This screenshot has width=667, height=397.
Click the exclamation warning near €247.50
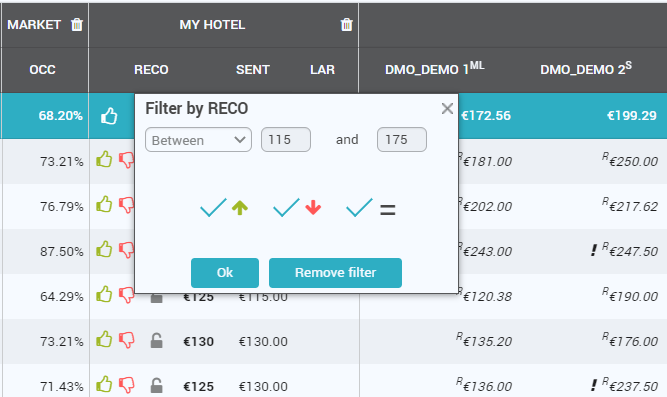594,250
